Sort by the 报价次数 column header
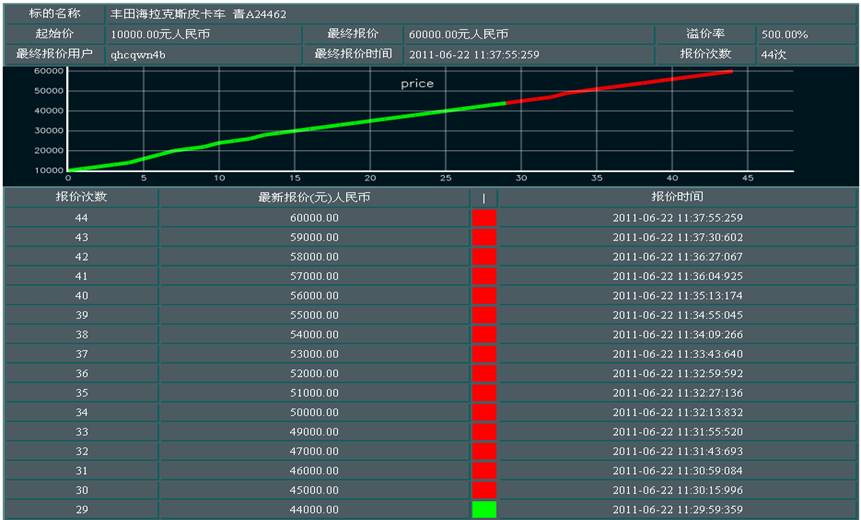861x520 pixels. pyautogui.click(x=81, y=197)
